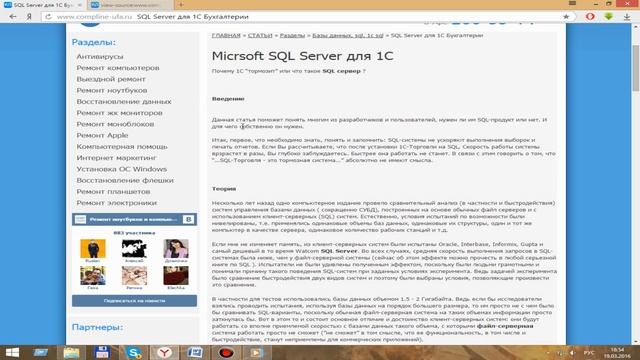Open the browser menu hamburger icon
Image resolution: width=640 pixels, height=360 pixels.
[572, 4]
